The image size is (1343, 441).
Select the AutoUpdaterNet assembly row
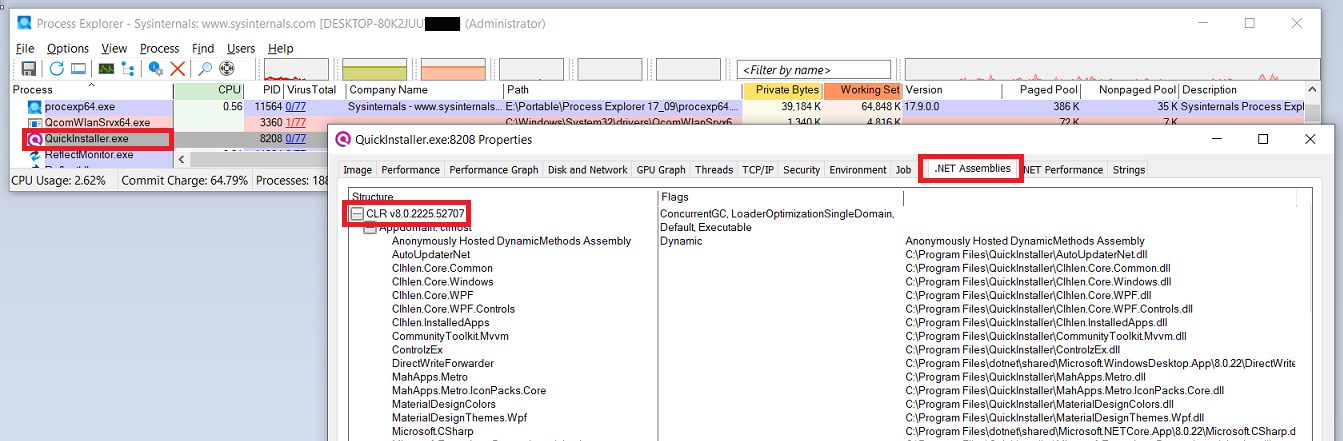tap(430, 254)
